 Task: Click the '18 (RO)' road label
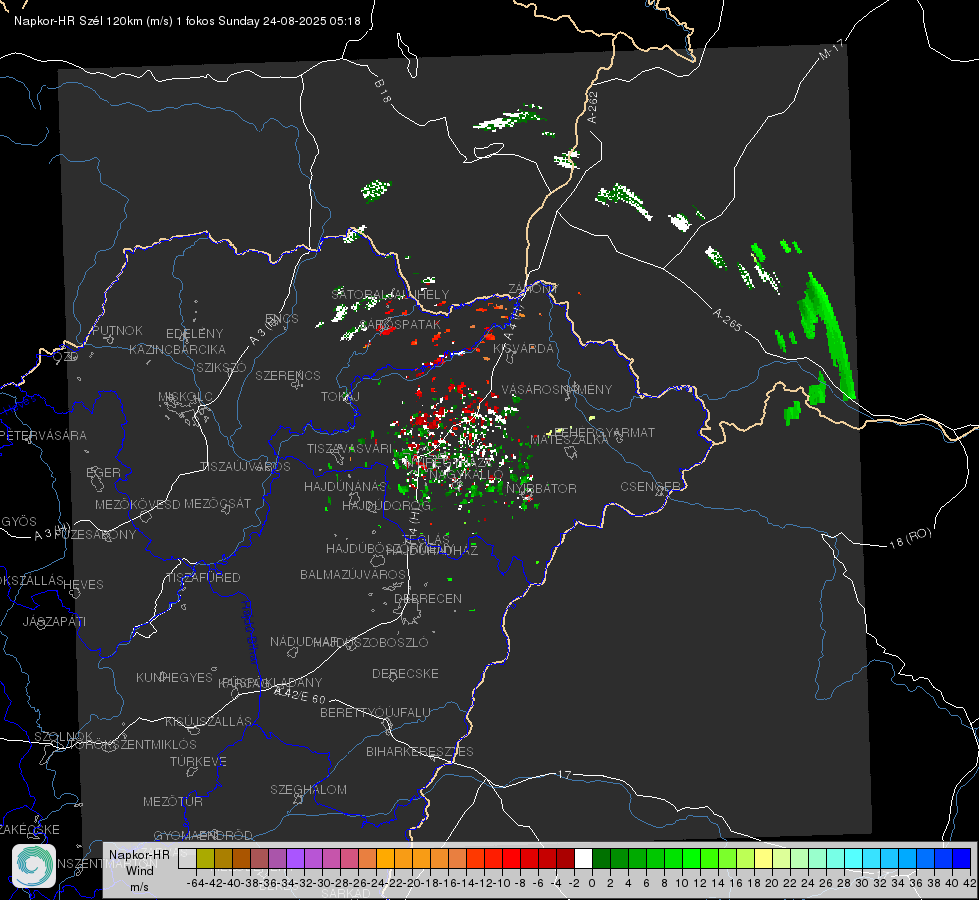point(910,538)
